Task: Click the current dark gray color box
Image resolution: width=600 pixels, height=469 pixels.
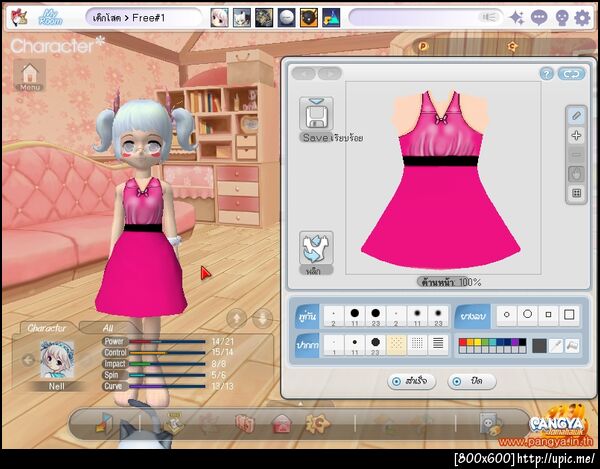Action: [x=539, y=346]
